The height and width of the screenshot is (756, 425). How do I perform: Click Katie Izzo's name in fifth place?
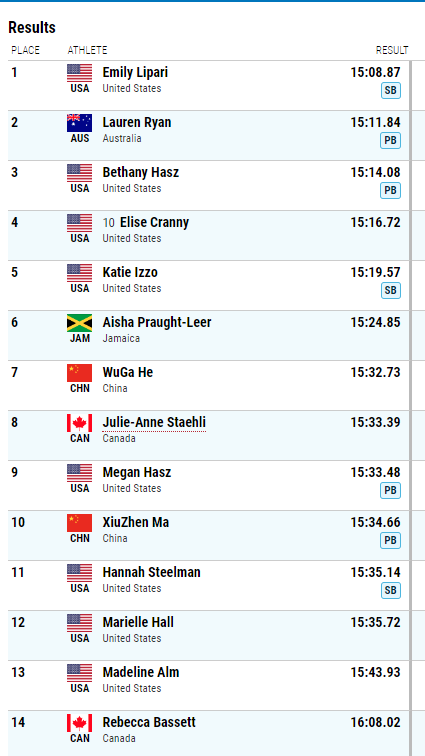click(130, 272)
